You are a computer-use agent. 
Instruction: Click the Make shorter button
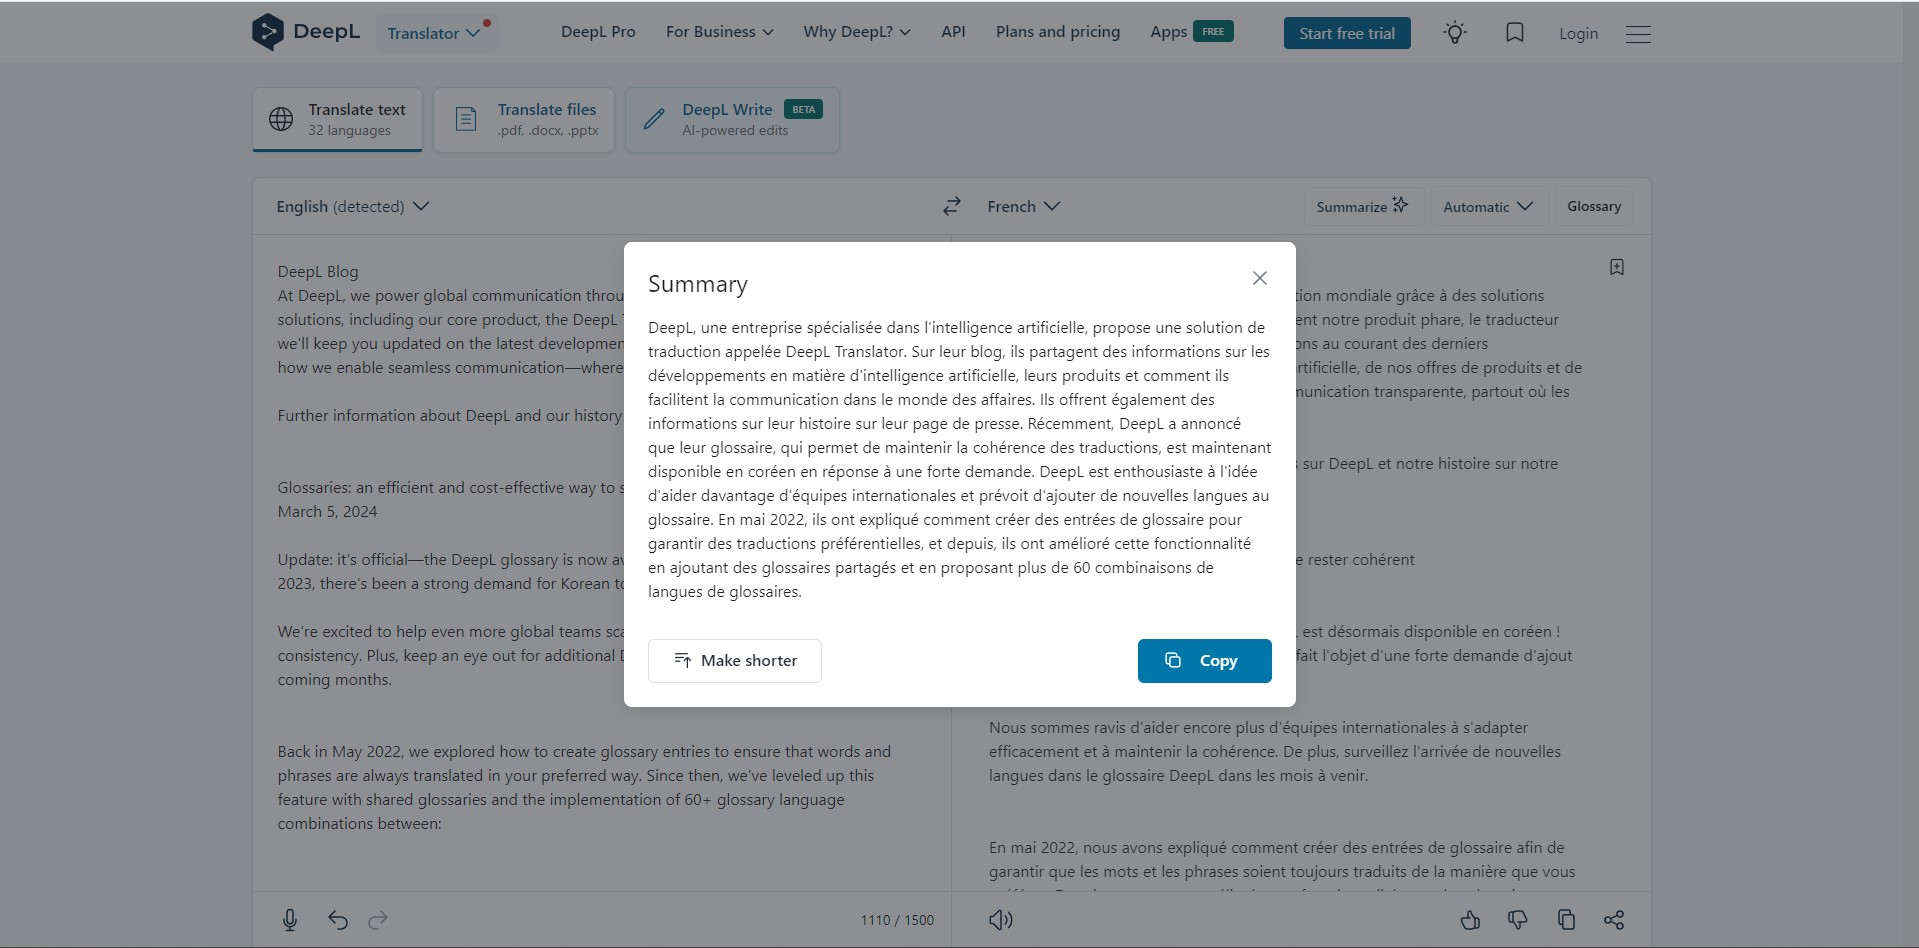735,661
